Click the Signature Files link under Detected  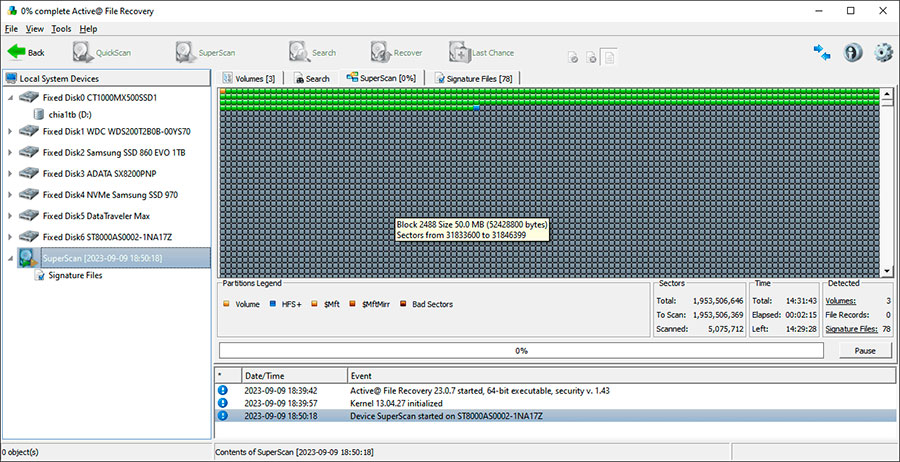coord(851,329)
